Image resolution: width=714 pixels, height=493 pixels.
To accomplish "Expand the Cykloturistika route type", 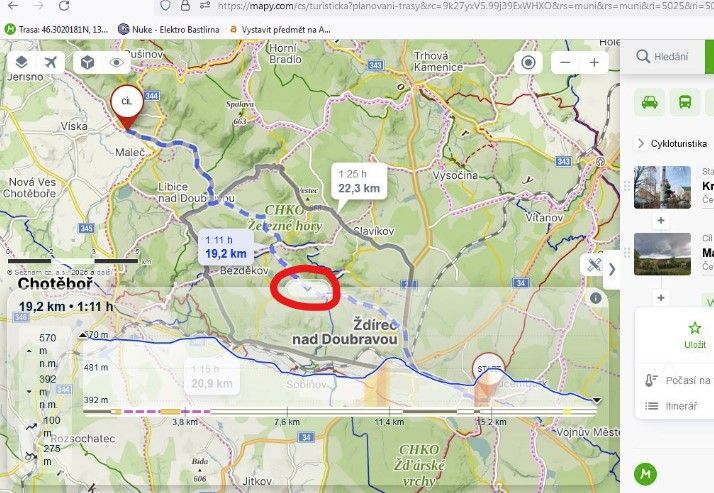I will click(641, 143).
